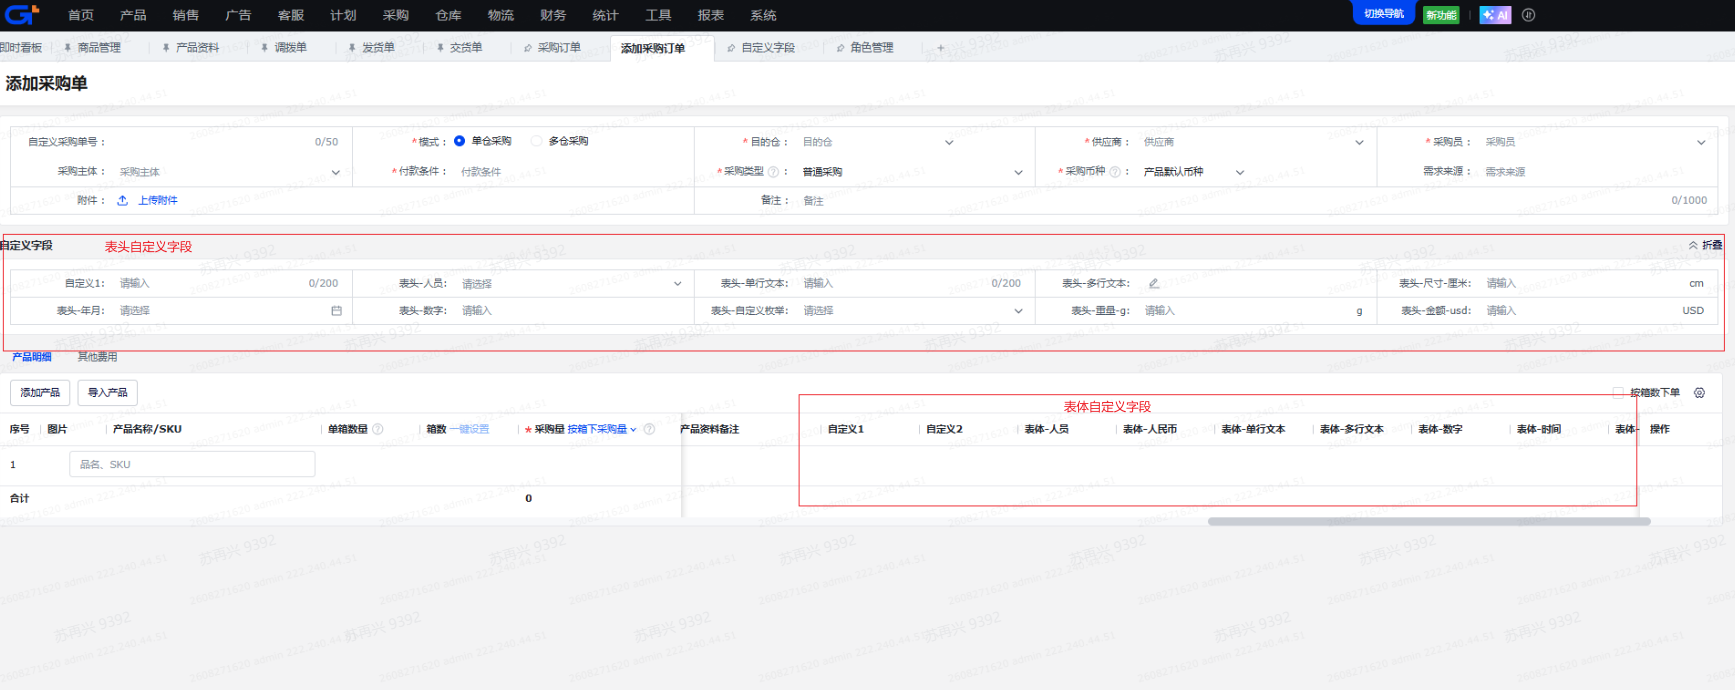Select the 单仓采购 radio option
This screenshot has width=1735, height=690.
coord(459,141)
